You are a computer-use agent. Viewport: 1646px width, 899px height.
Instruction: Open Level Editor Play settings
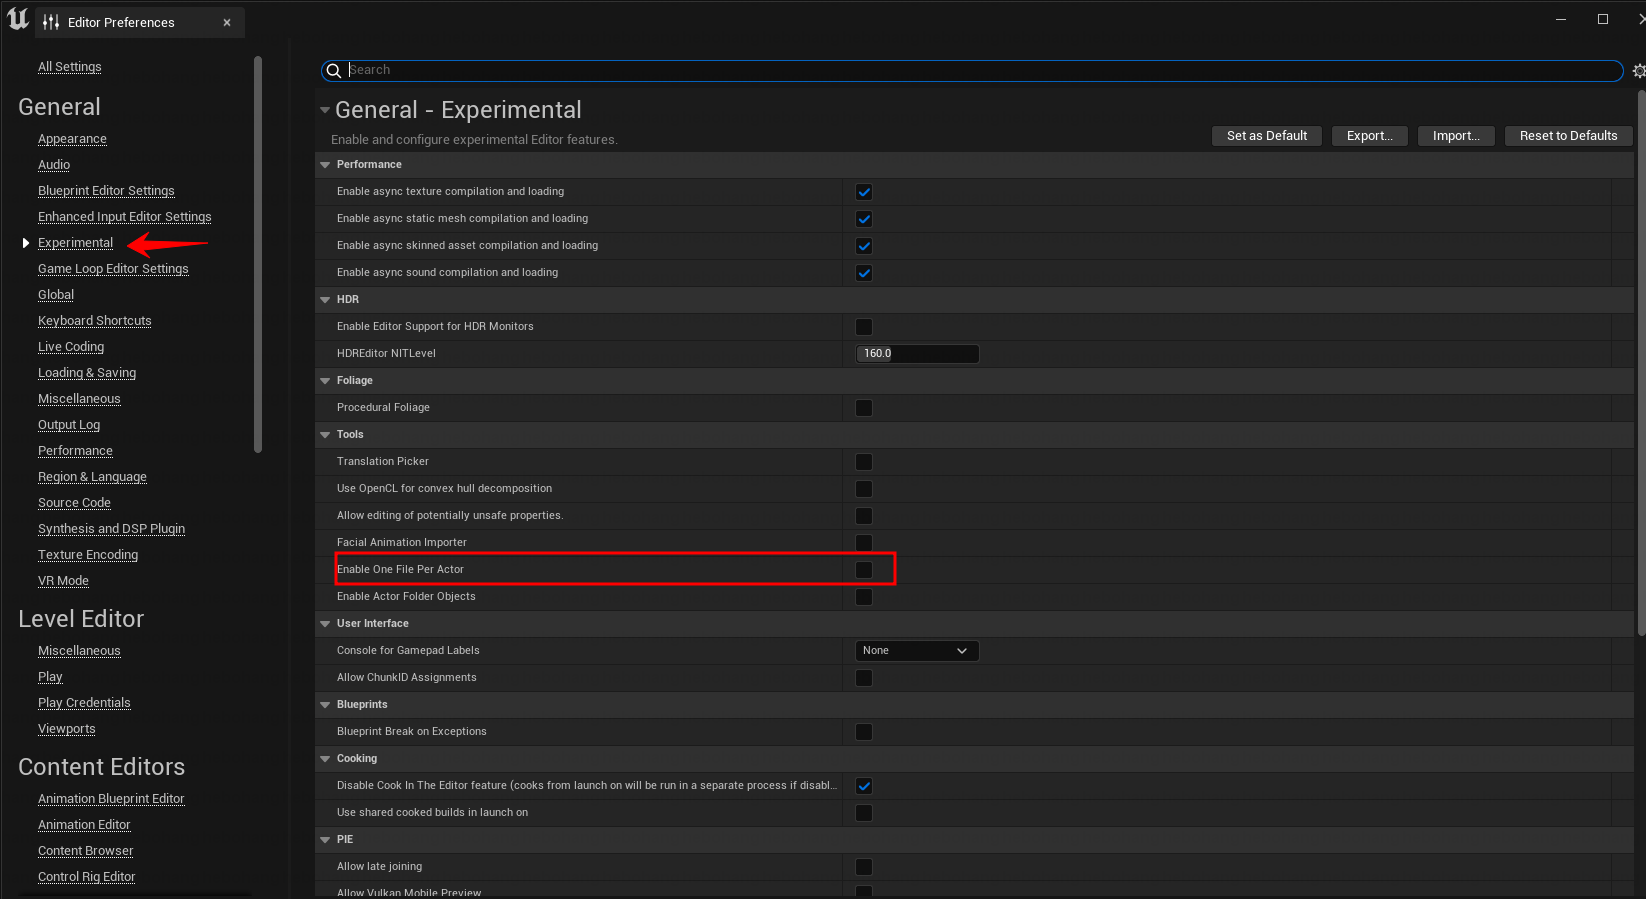coord(50,677)
